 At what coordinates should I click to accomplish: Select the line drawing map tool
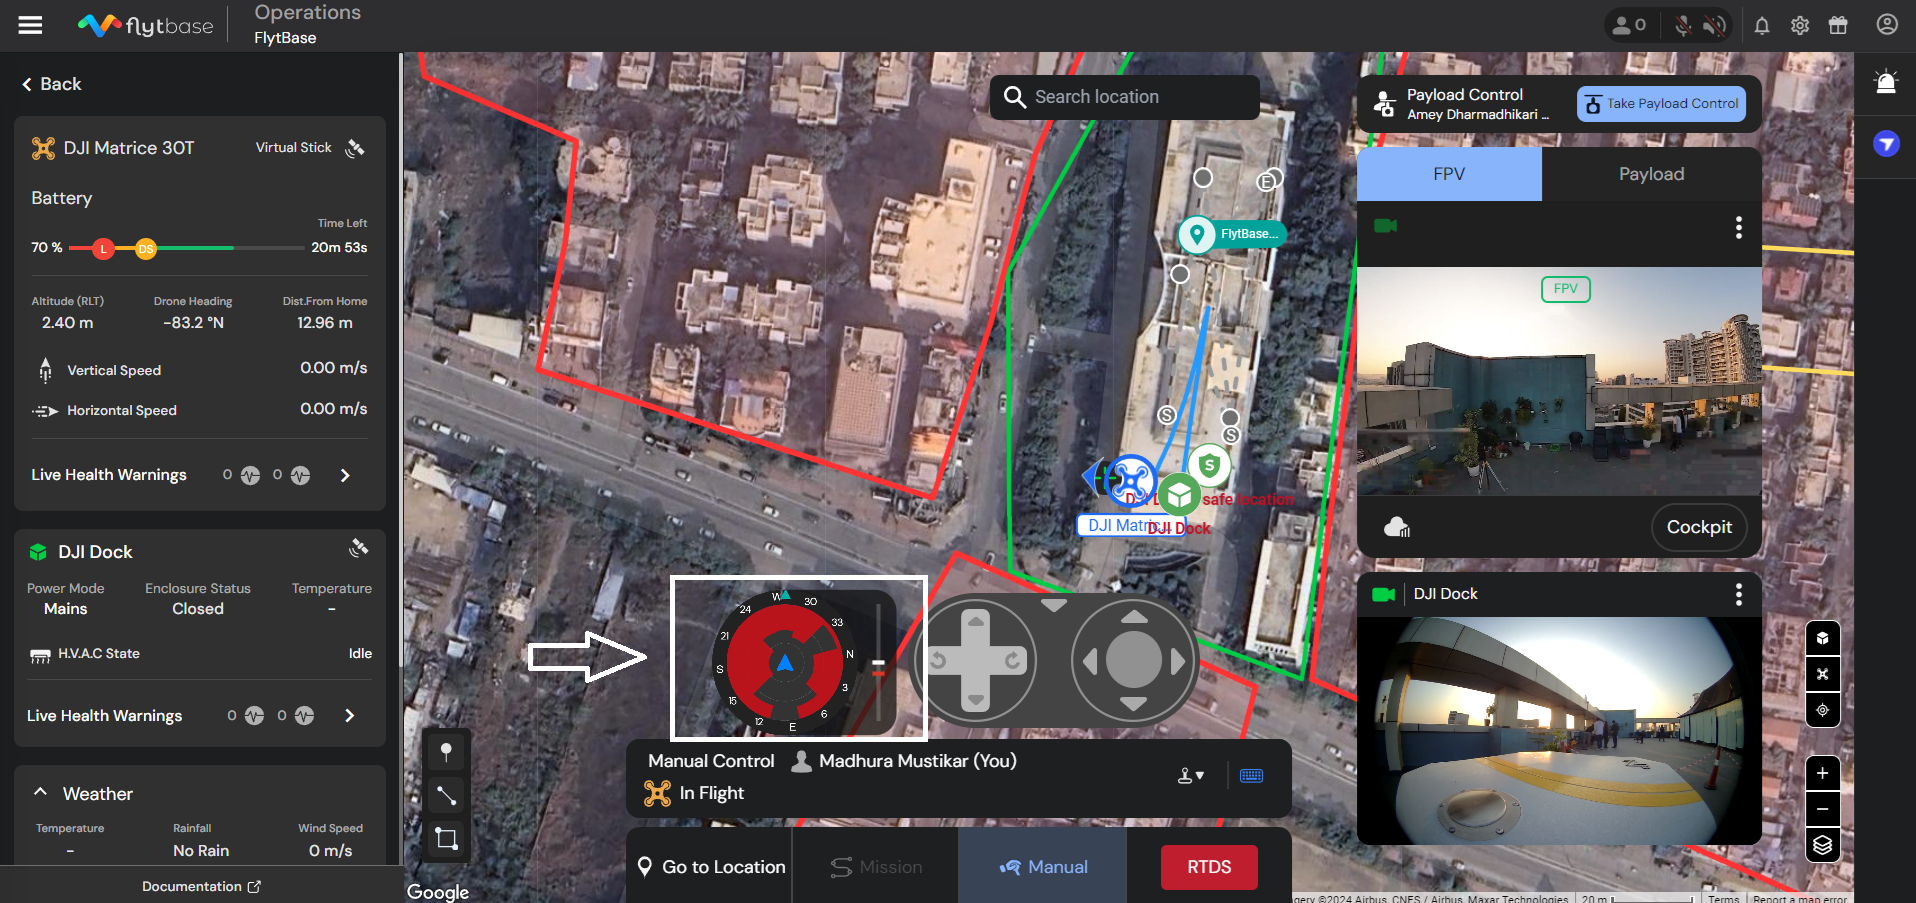[x=446, y=795]
